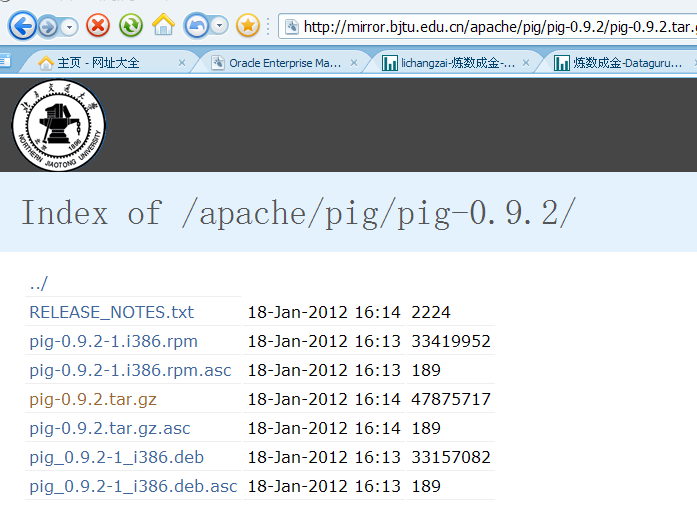This screenshot has height=507, width=697.
Task: Open pig-0.9.2-1.i386.rpm.asc signature link
Action: coord(130,370)
